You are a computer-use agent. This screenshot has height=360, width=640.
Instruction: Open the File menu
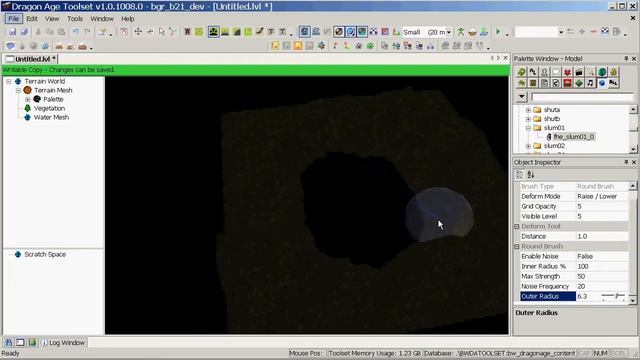click(13, 19)
